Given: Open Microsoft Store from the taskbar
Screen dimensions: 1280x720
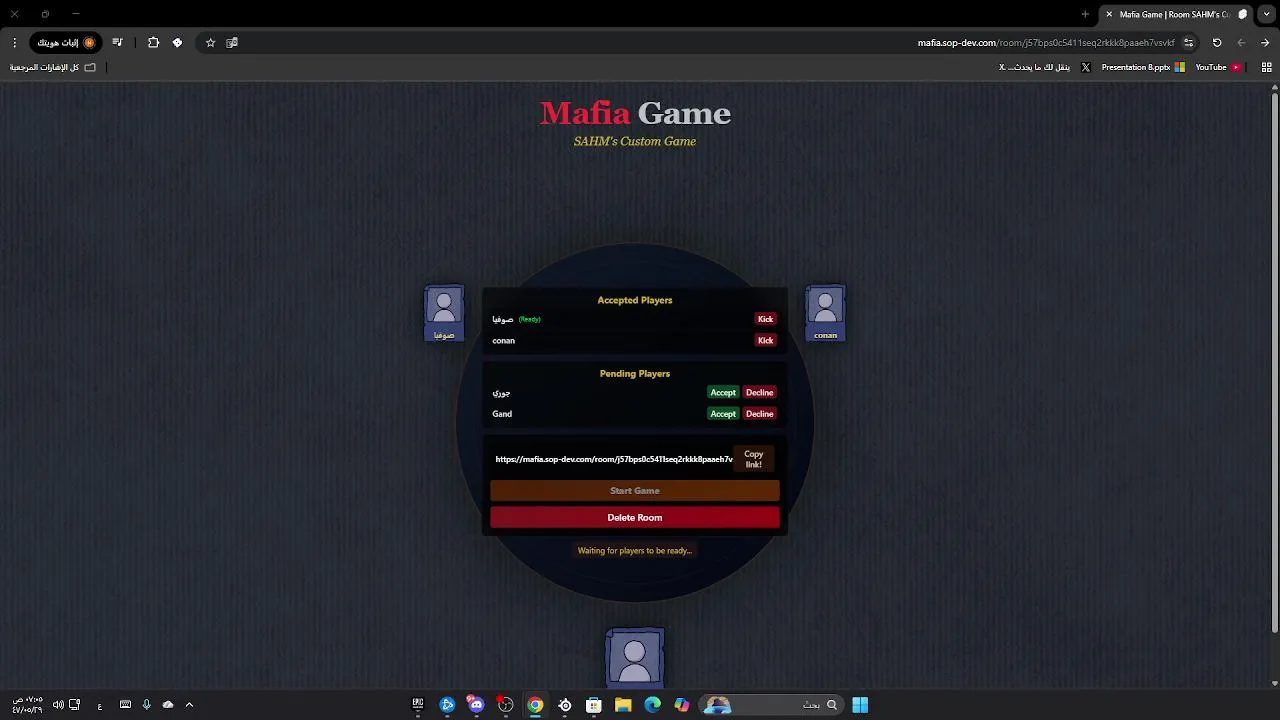Looking at the screenshot, I should click(x=594, y=705).
